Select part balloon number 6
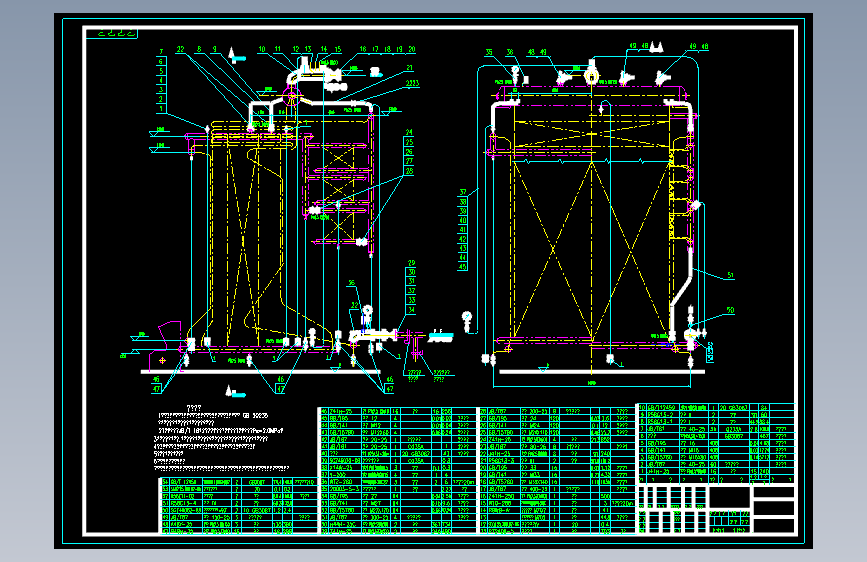The width and height of the screenshot is (867, 562). point(161,61)
